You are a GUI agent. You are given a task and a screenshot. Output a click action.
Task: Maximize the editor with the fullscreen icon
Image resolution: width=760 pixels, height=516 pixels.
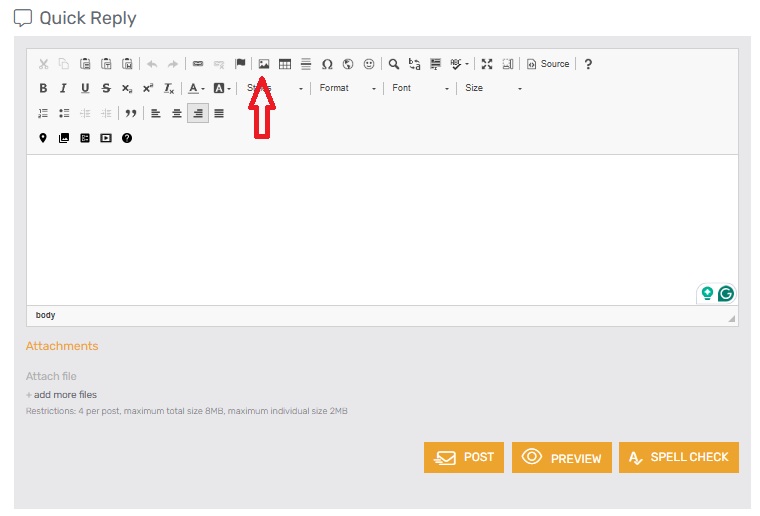point(487,64)
